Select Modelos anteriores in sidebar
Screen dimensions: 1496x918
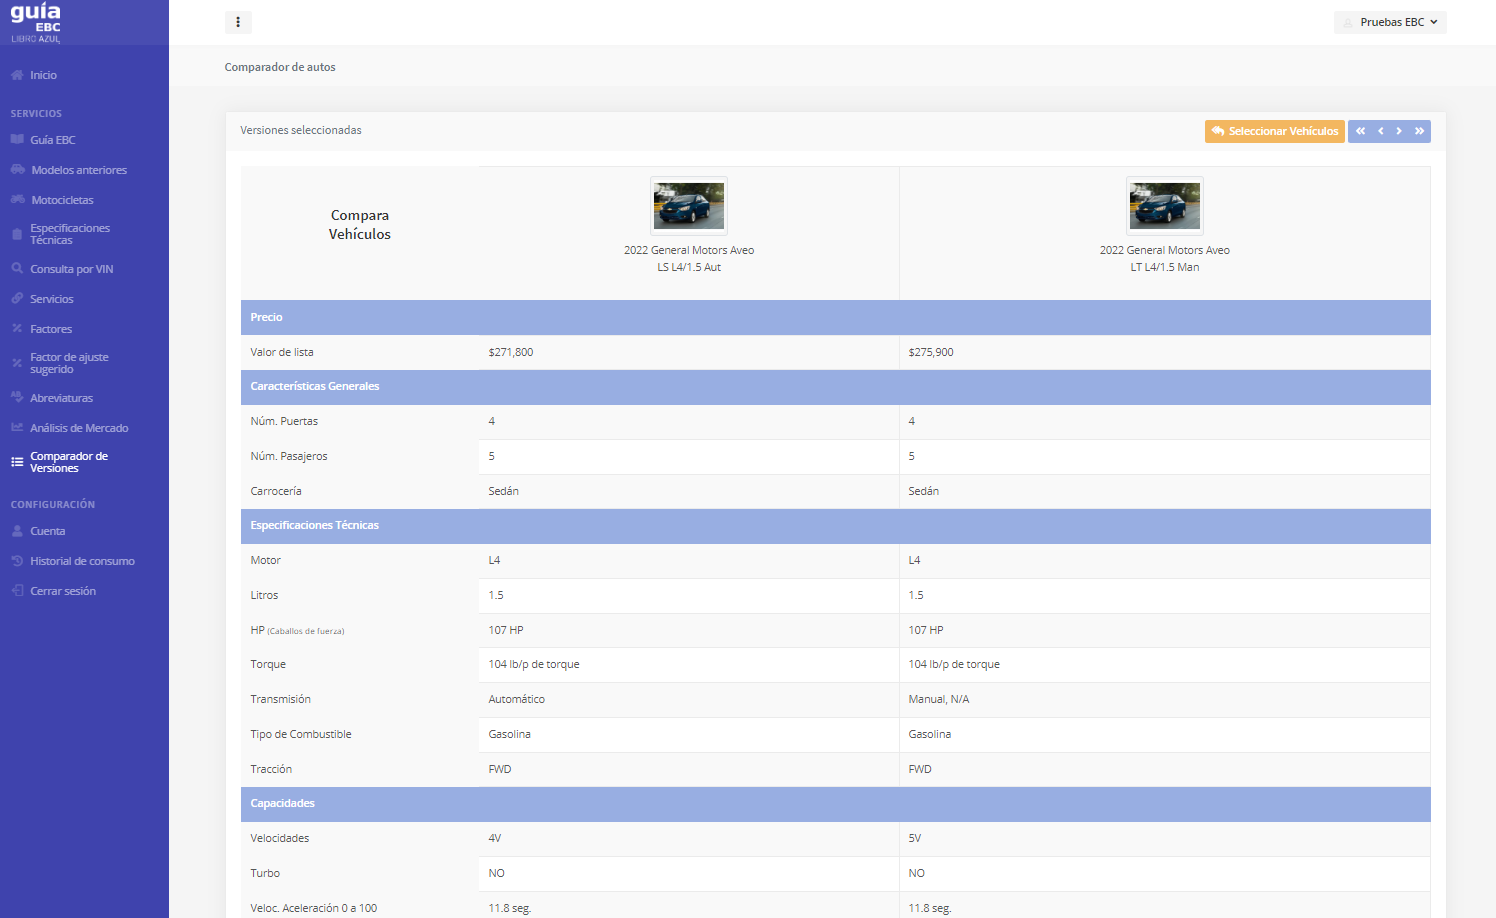click(78, 170)
